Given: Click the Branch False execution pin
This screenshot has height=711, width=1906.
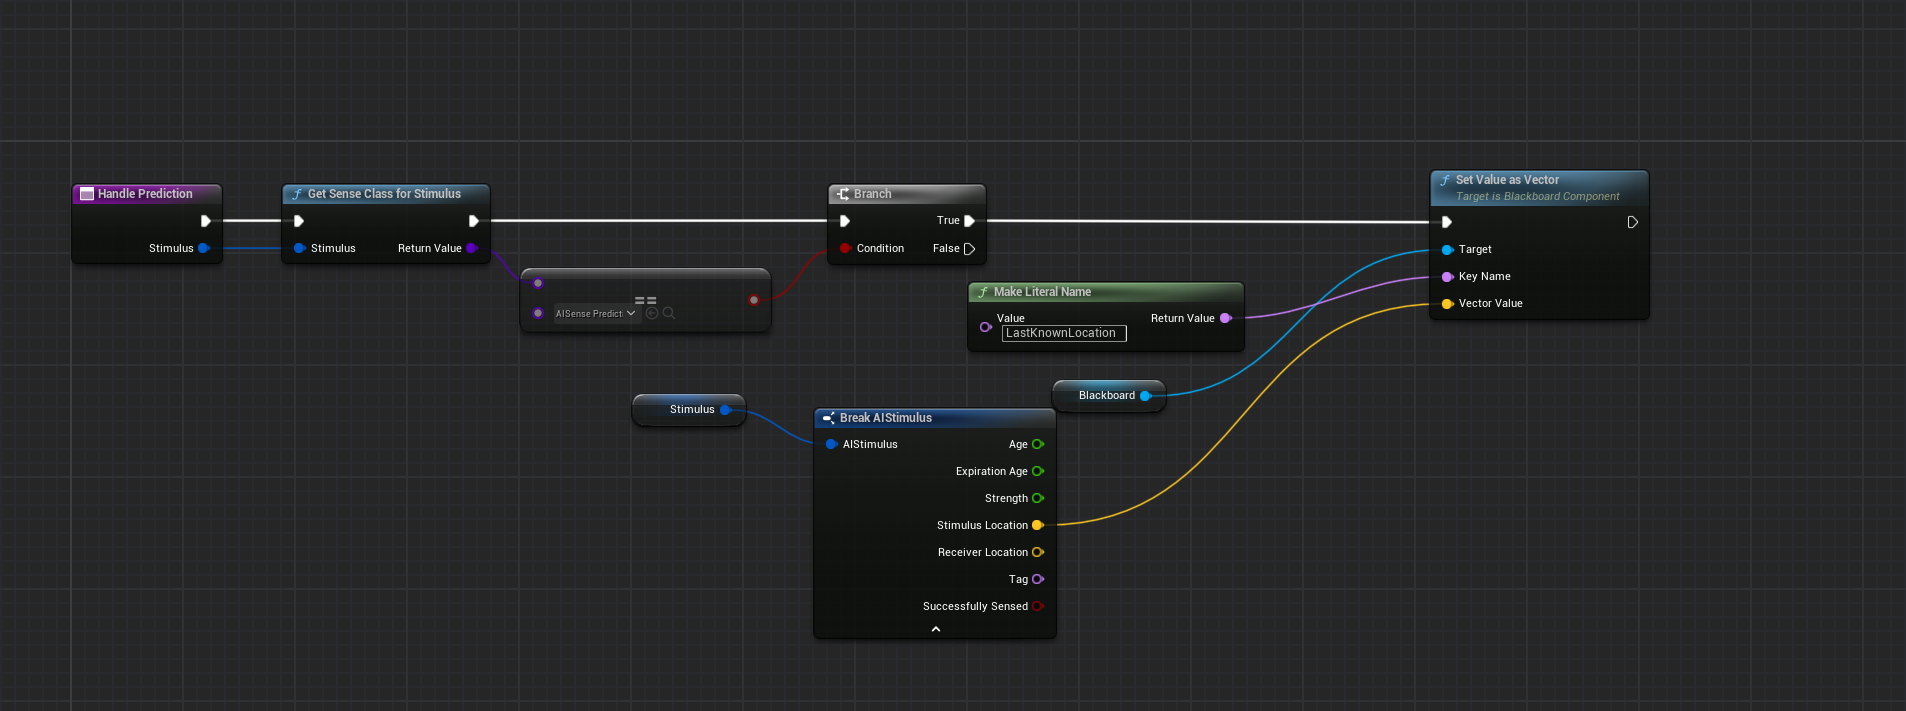Looking at the screenshot, I should (x=968, y=249).
